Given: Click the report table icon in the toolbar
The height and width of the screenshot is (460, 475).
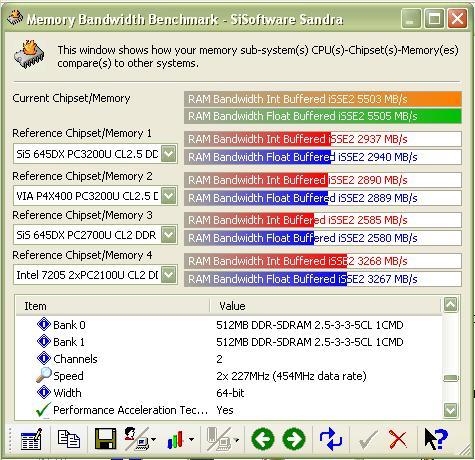Looking at the screenshot, I should [31, 439].
